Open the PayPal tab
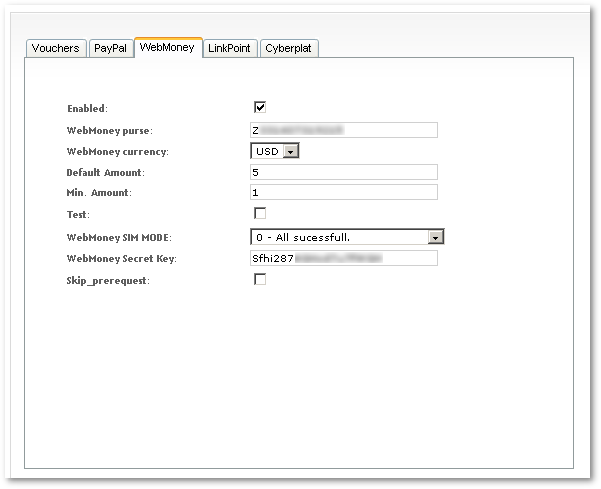The height and width of the screenshot is (489, 601). point(110,48)
